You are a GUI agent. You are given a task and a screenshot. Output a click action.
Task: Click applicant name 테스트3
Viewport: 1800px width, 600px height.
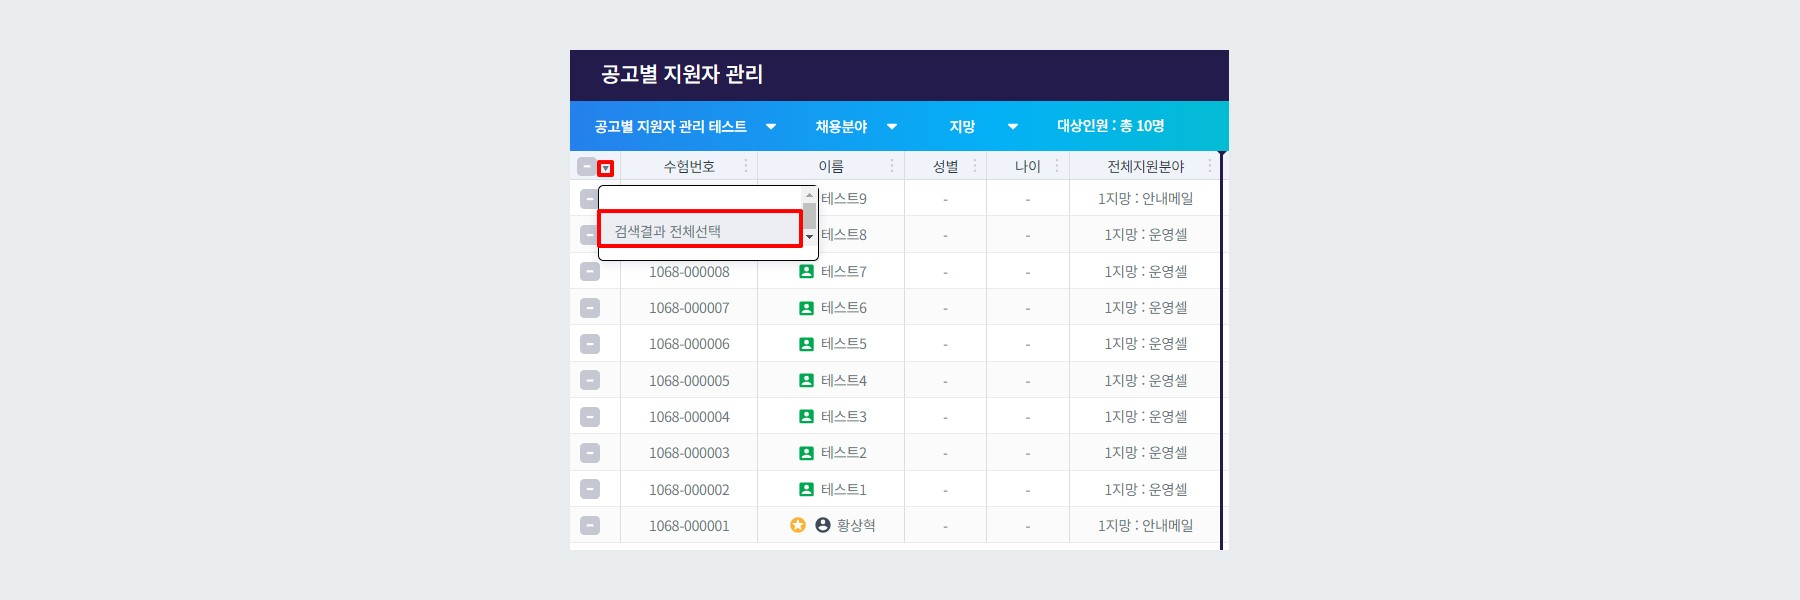(844, 416)
